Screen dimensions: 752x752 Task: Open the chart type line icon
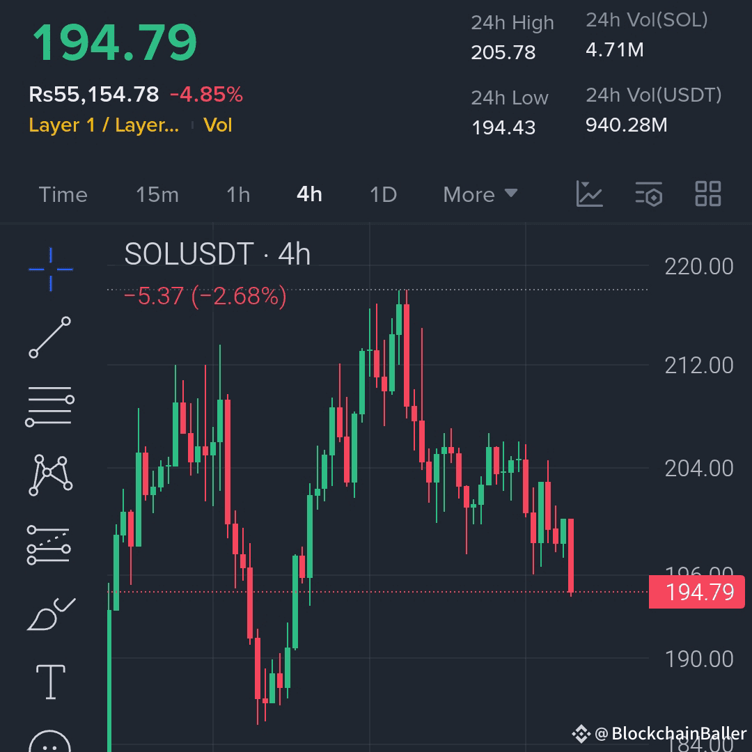(x=589, y=194)
